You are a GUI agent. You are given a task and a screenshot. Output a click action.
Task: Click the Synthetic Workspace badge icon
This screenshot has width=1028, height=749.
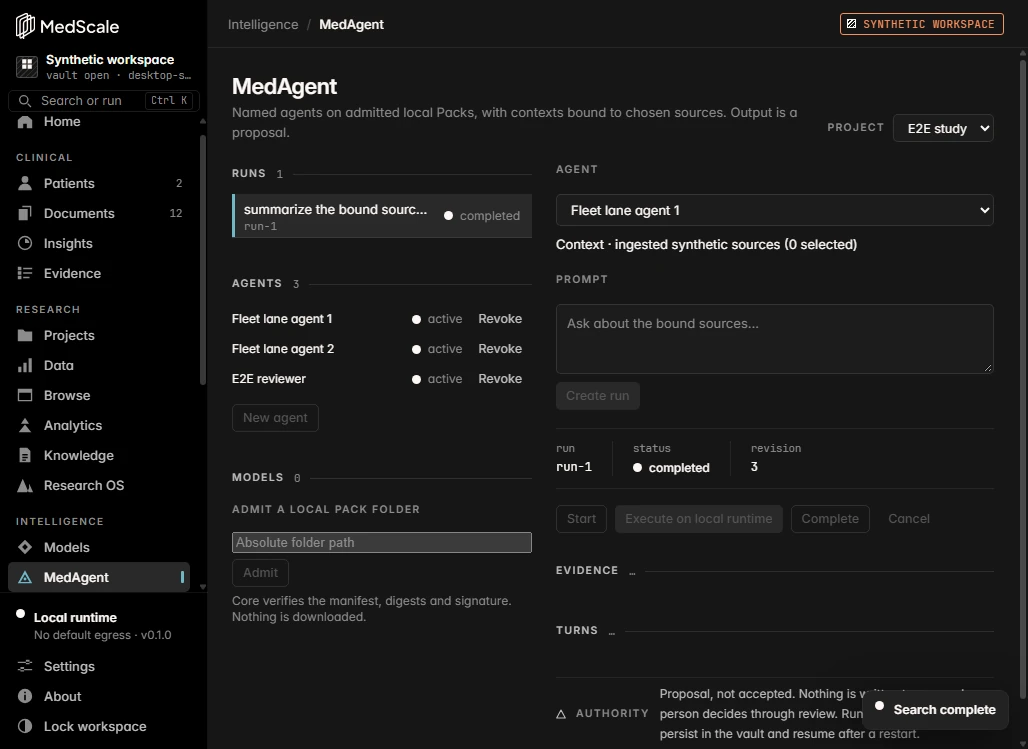(851, 24)
